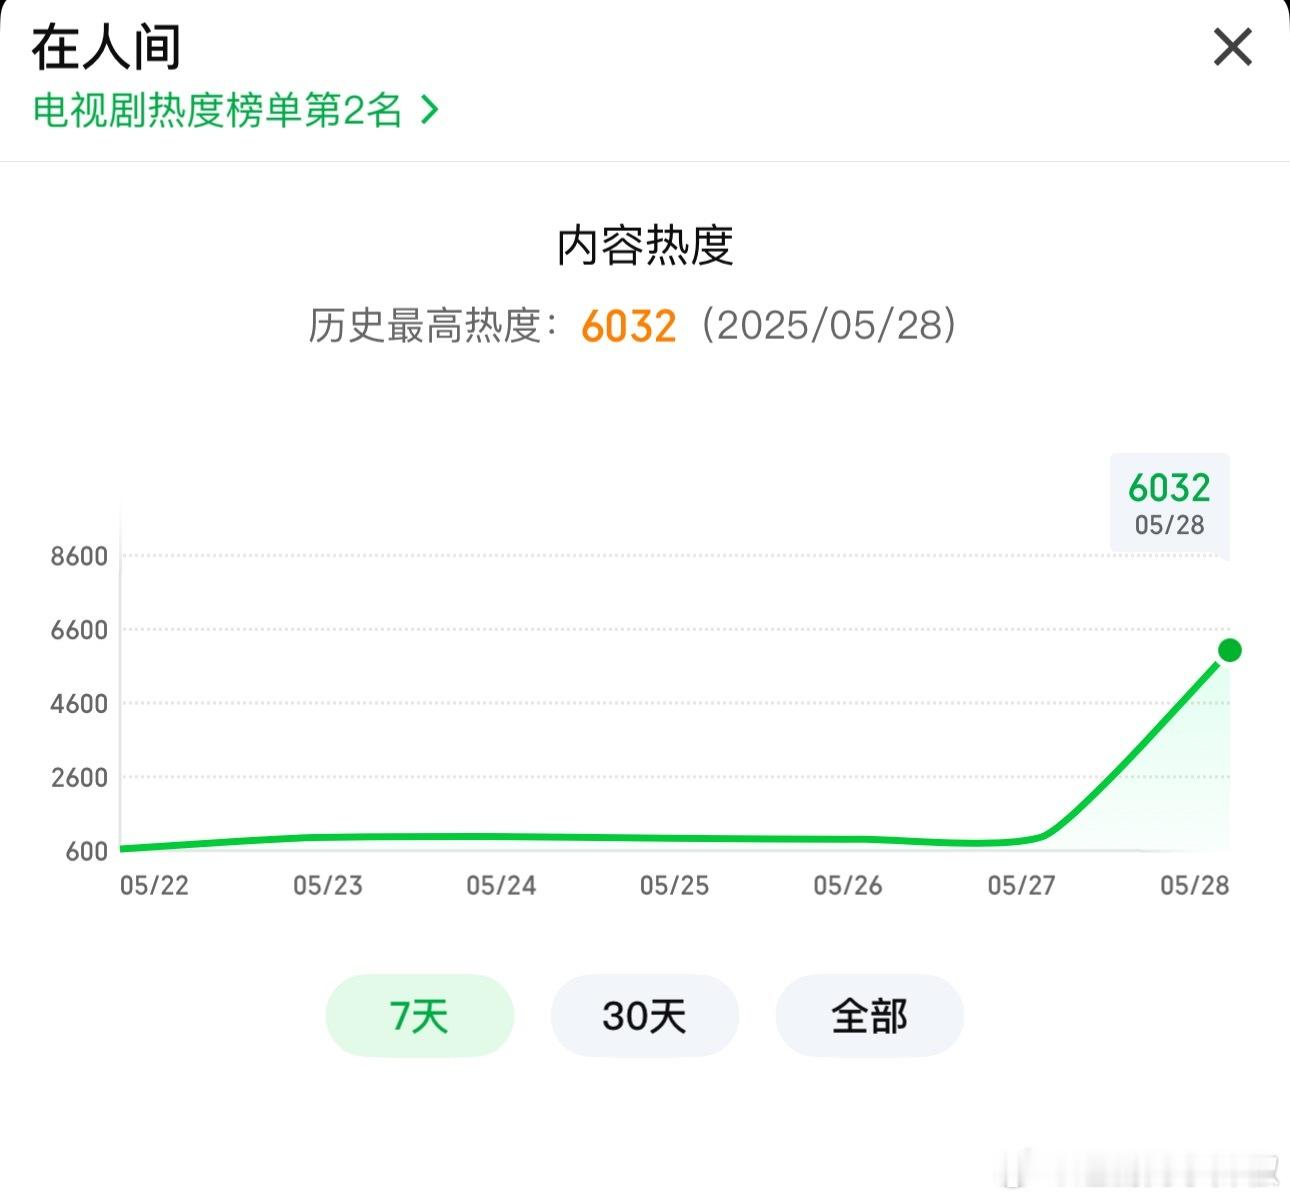This screenshot has width=1290, height=1201.
Task: Tap the 05/25 date label on the axis
Action: (675, 886)
